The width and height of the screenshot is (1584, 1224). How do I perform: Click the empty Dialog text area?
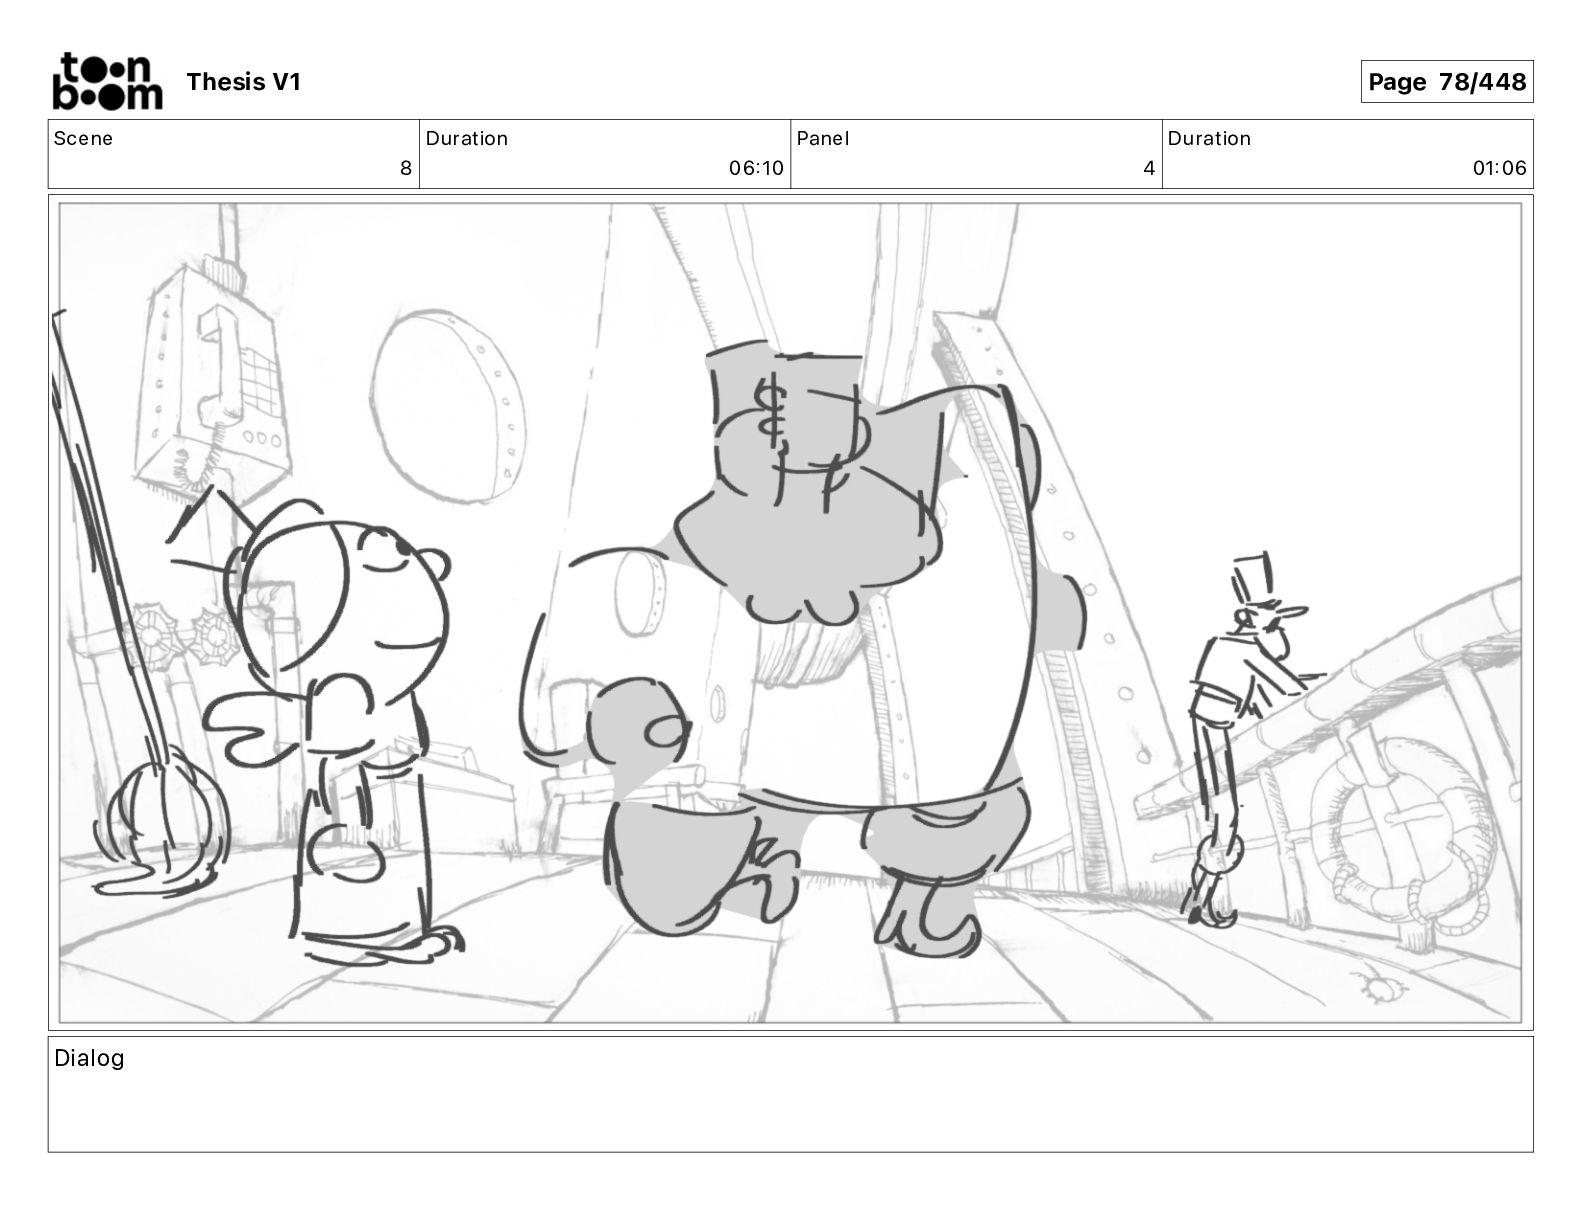click(x=790, y=1094)
